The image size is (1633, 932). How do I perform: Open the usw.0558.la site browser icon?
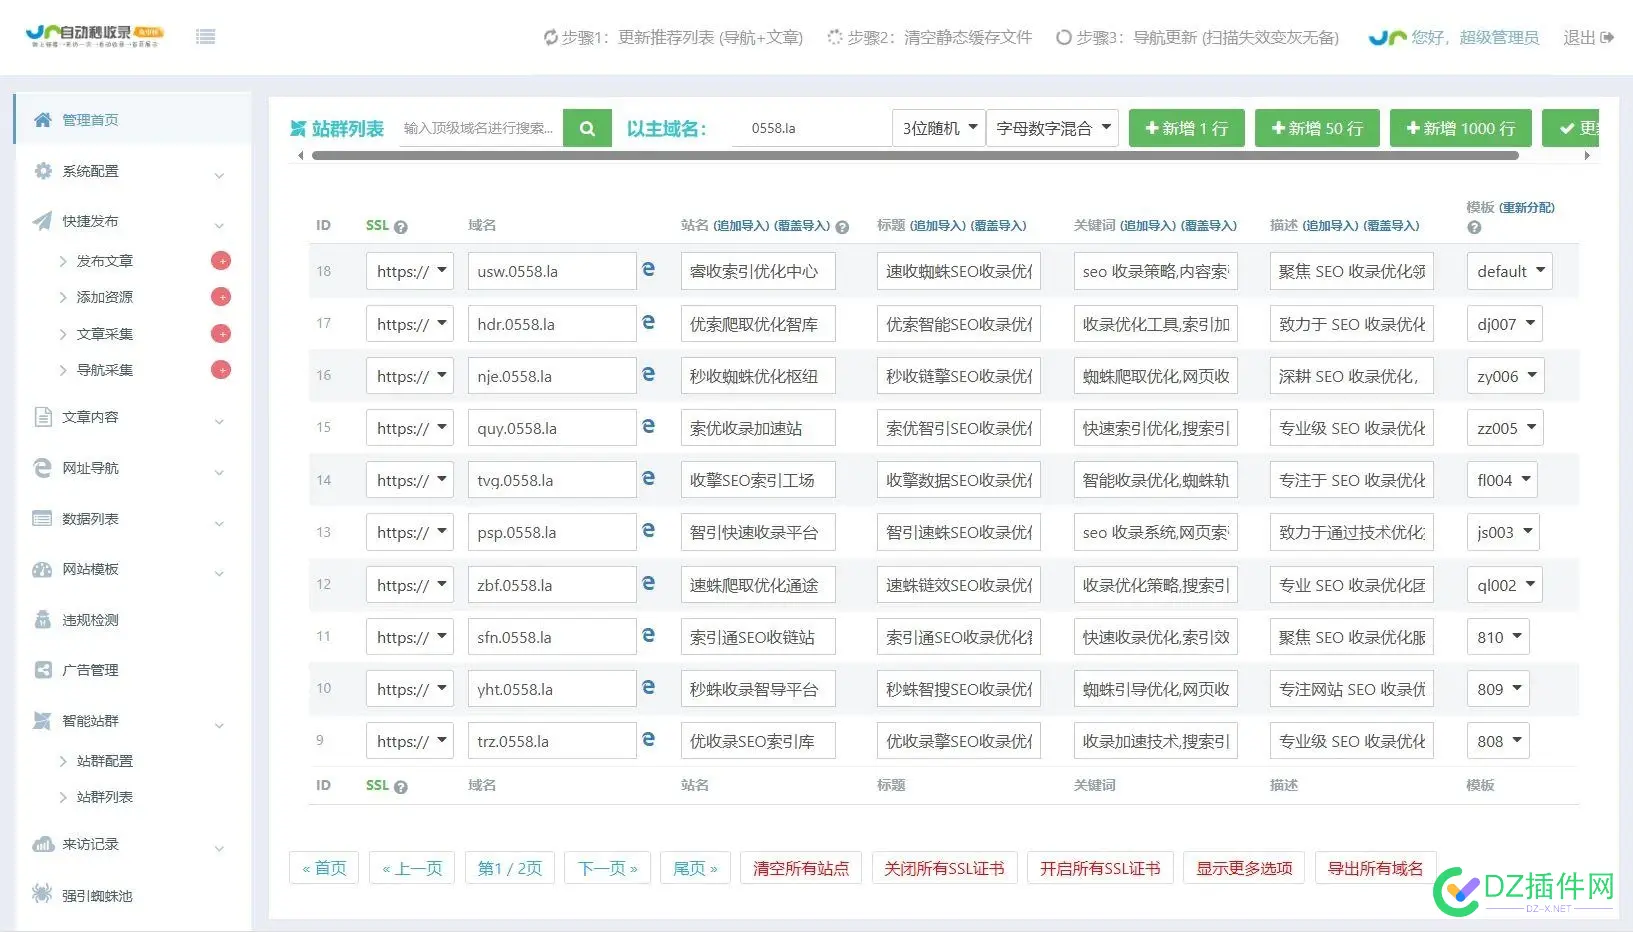coord(648,270)
